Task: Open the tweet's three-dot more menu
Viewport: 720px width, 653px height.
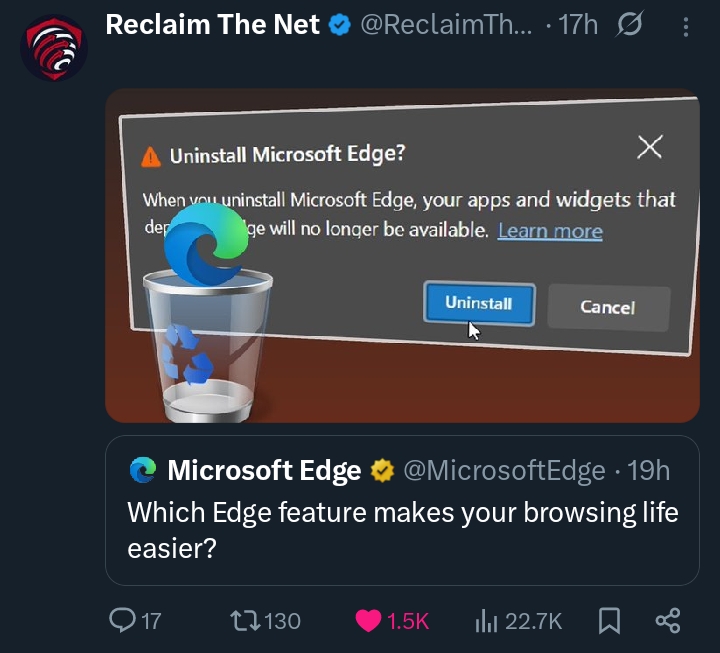Action: [686, 27]
